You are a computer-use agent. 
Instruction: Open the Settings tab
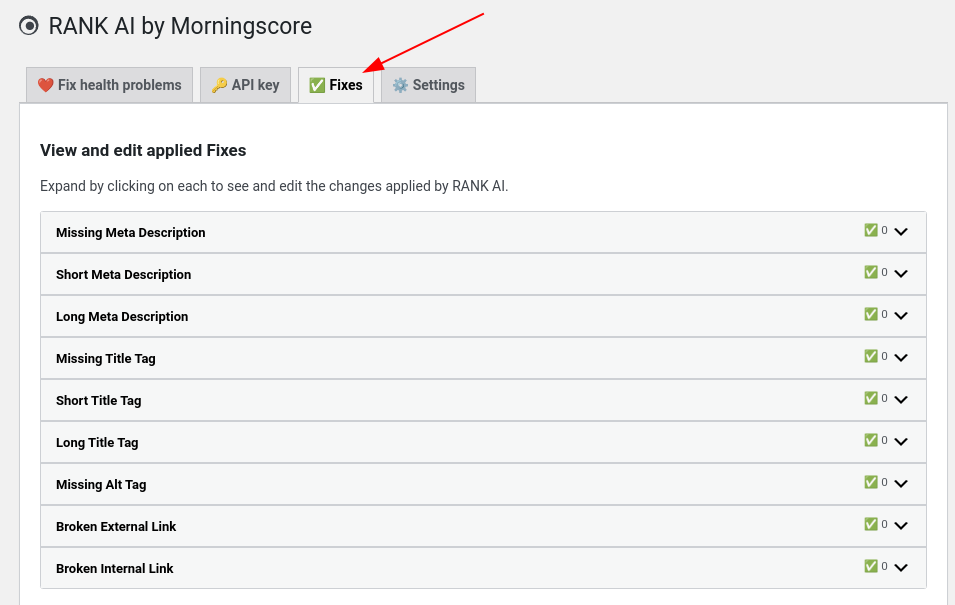point(428,85)
